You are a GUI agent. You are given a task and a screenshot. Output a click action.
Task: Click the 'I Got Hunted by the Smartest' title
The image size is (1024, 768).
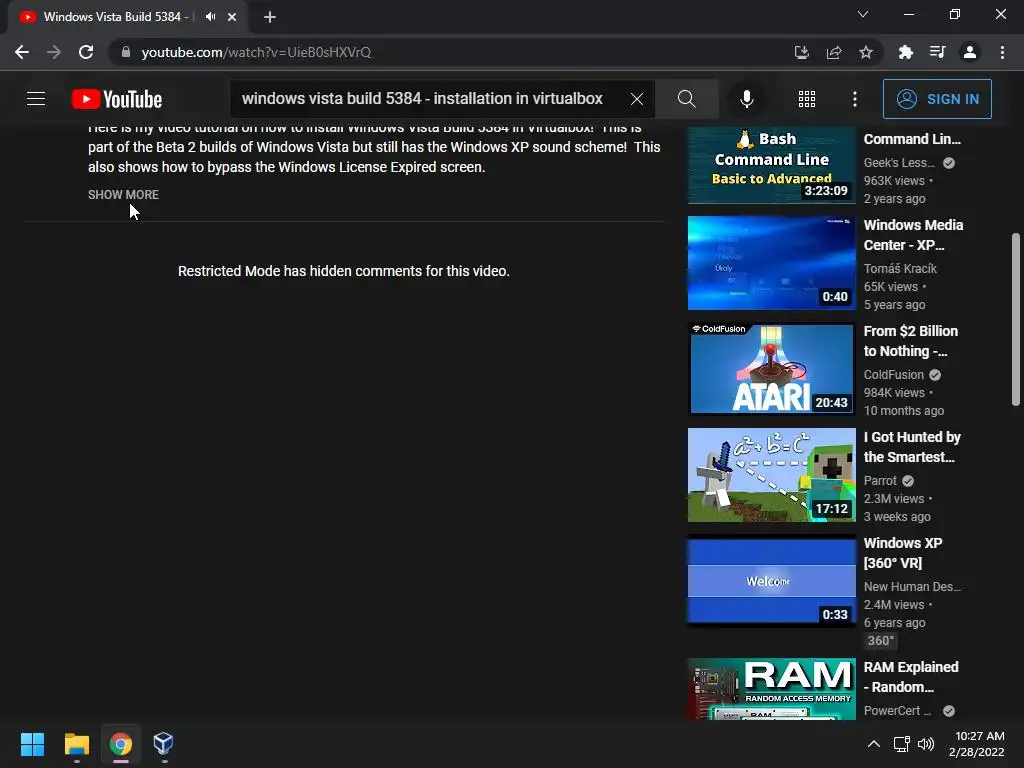point(912,447)
